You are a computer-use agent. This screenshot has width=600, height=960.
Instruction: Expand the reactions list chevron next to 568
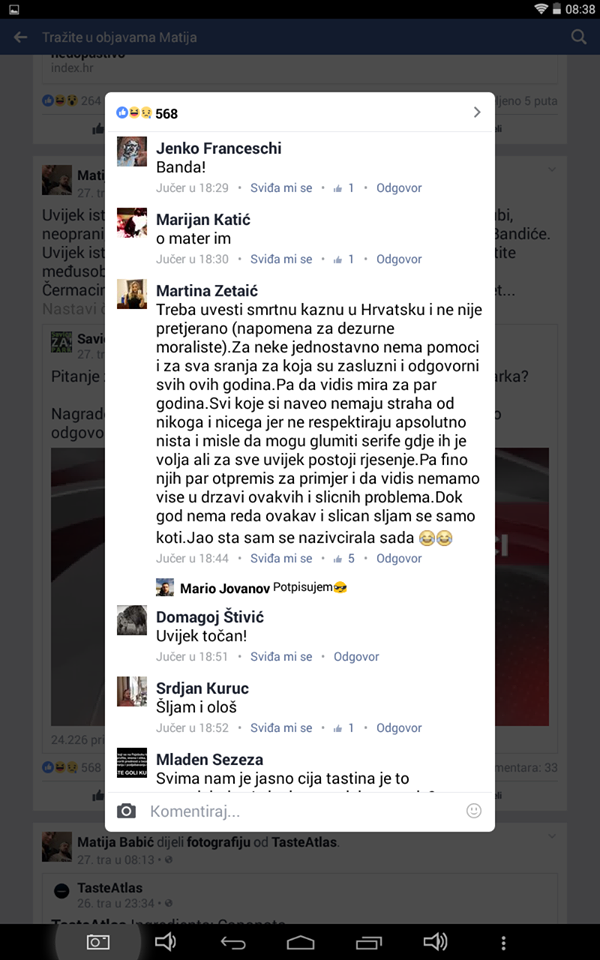coord(477,113)
